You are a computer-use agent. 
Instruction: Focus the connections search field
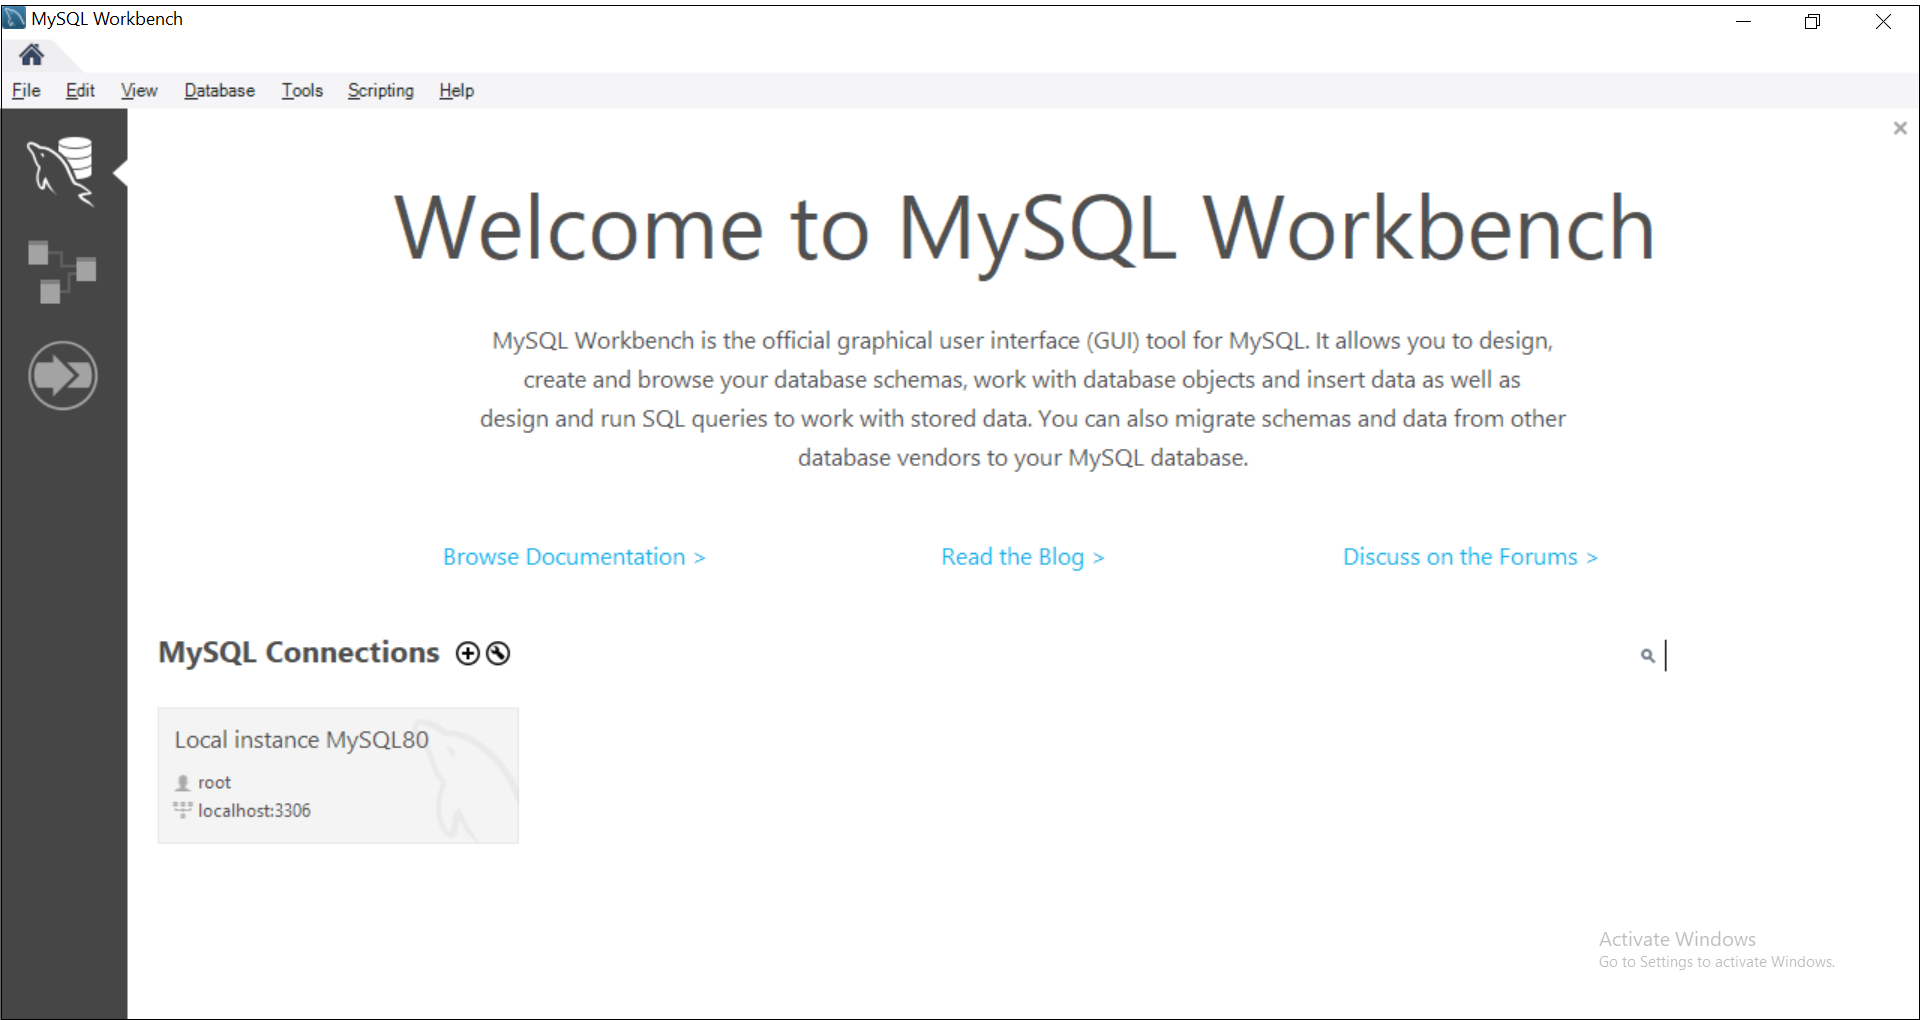pyautogui.click(x=1765, y=656)
